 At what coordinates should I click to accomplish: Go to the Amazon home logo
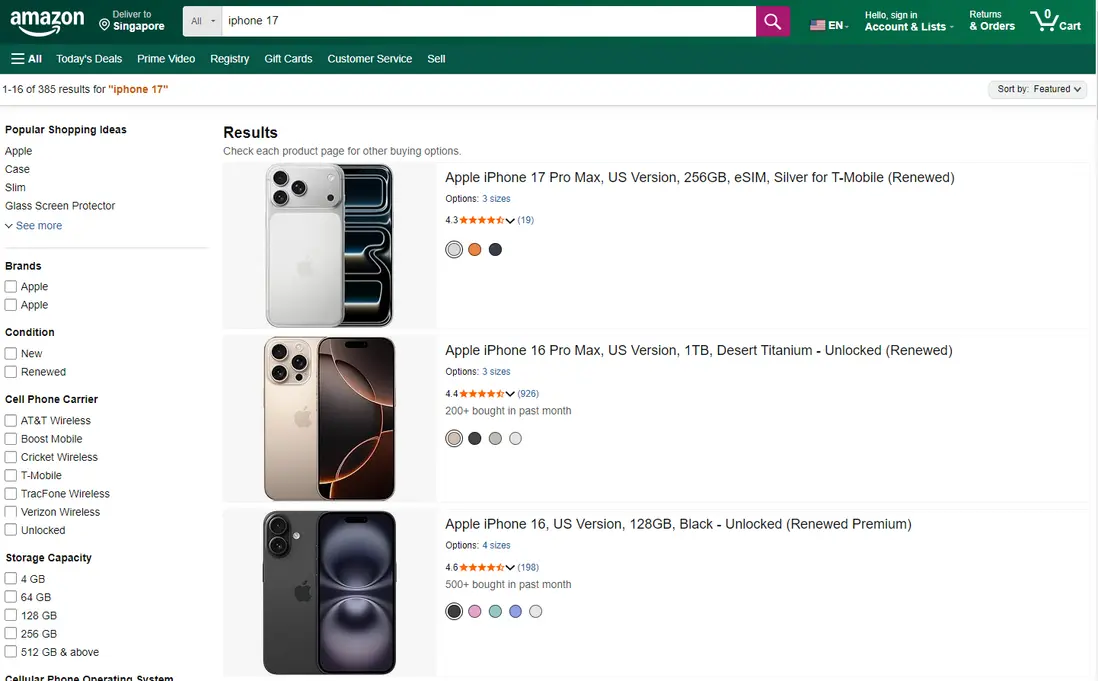(x=48, y=21)
